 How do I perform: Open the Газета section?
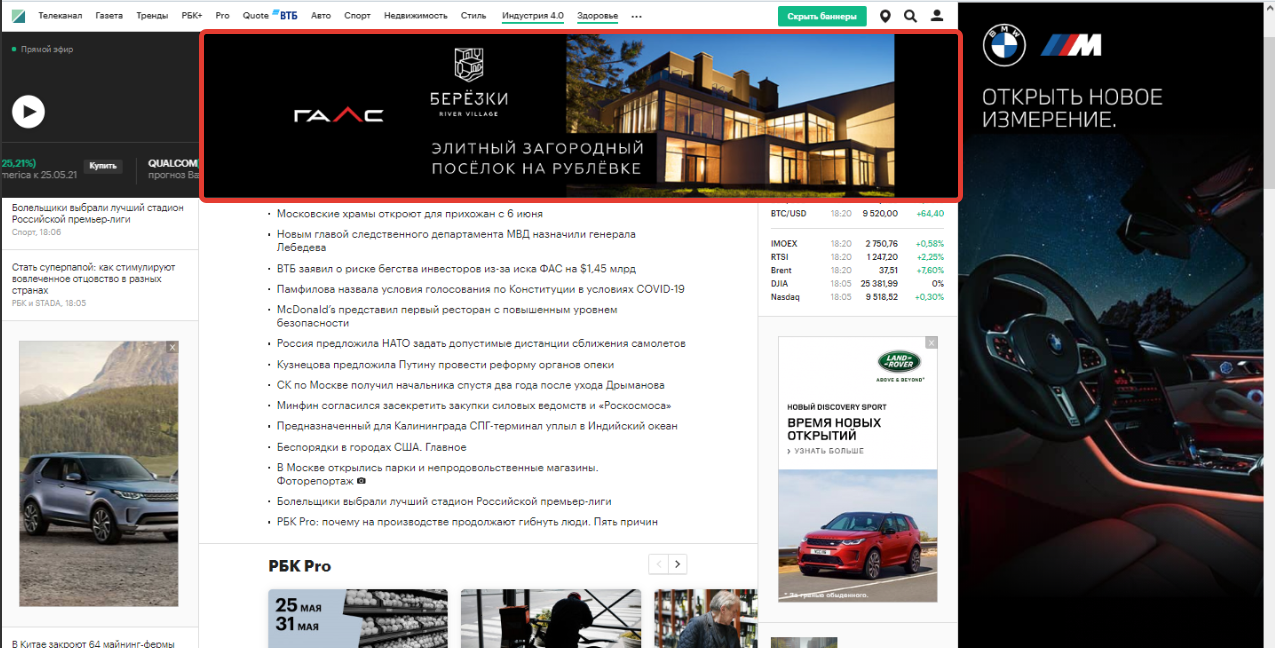click(x=109, y=16)
